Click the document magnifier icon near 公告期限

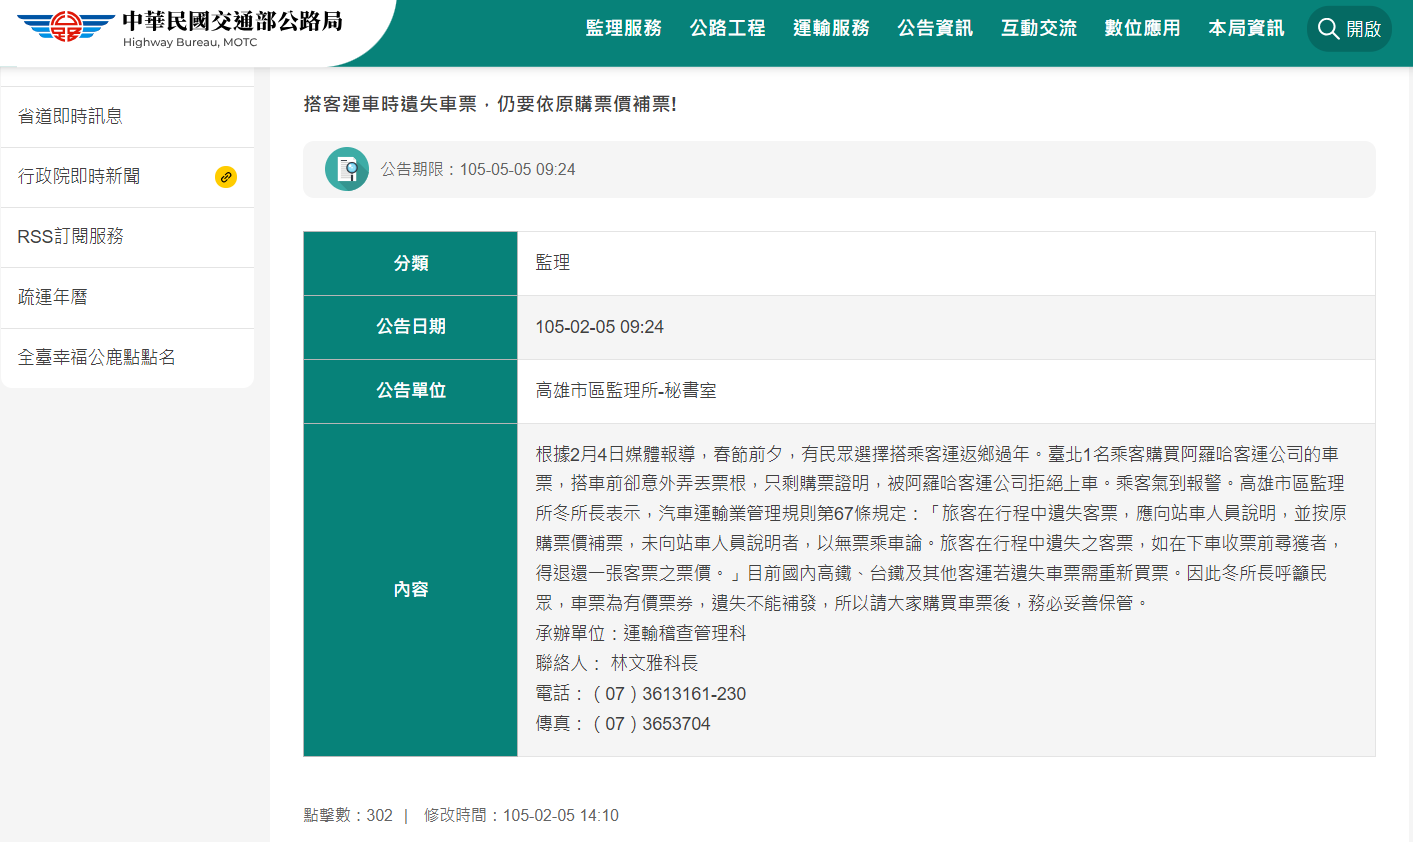(x=347, y=169)
